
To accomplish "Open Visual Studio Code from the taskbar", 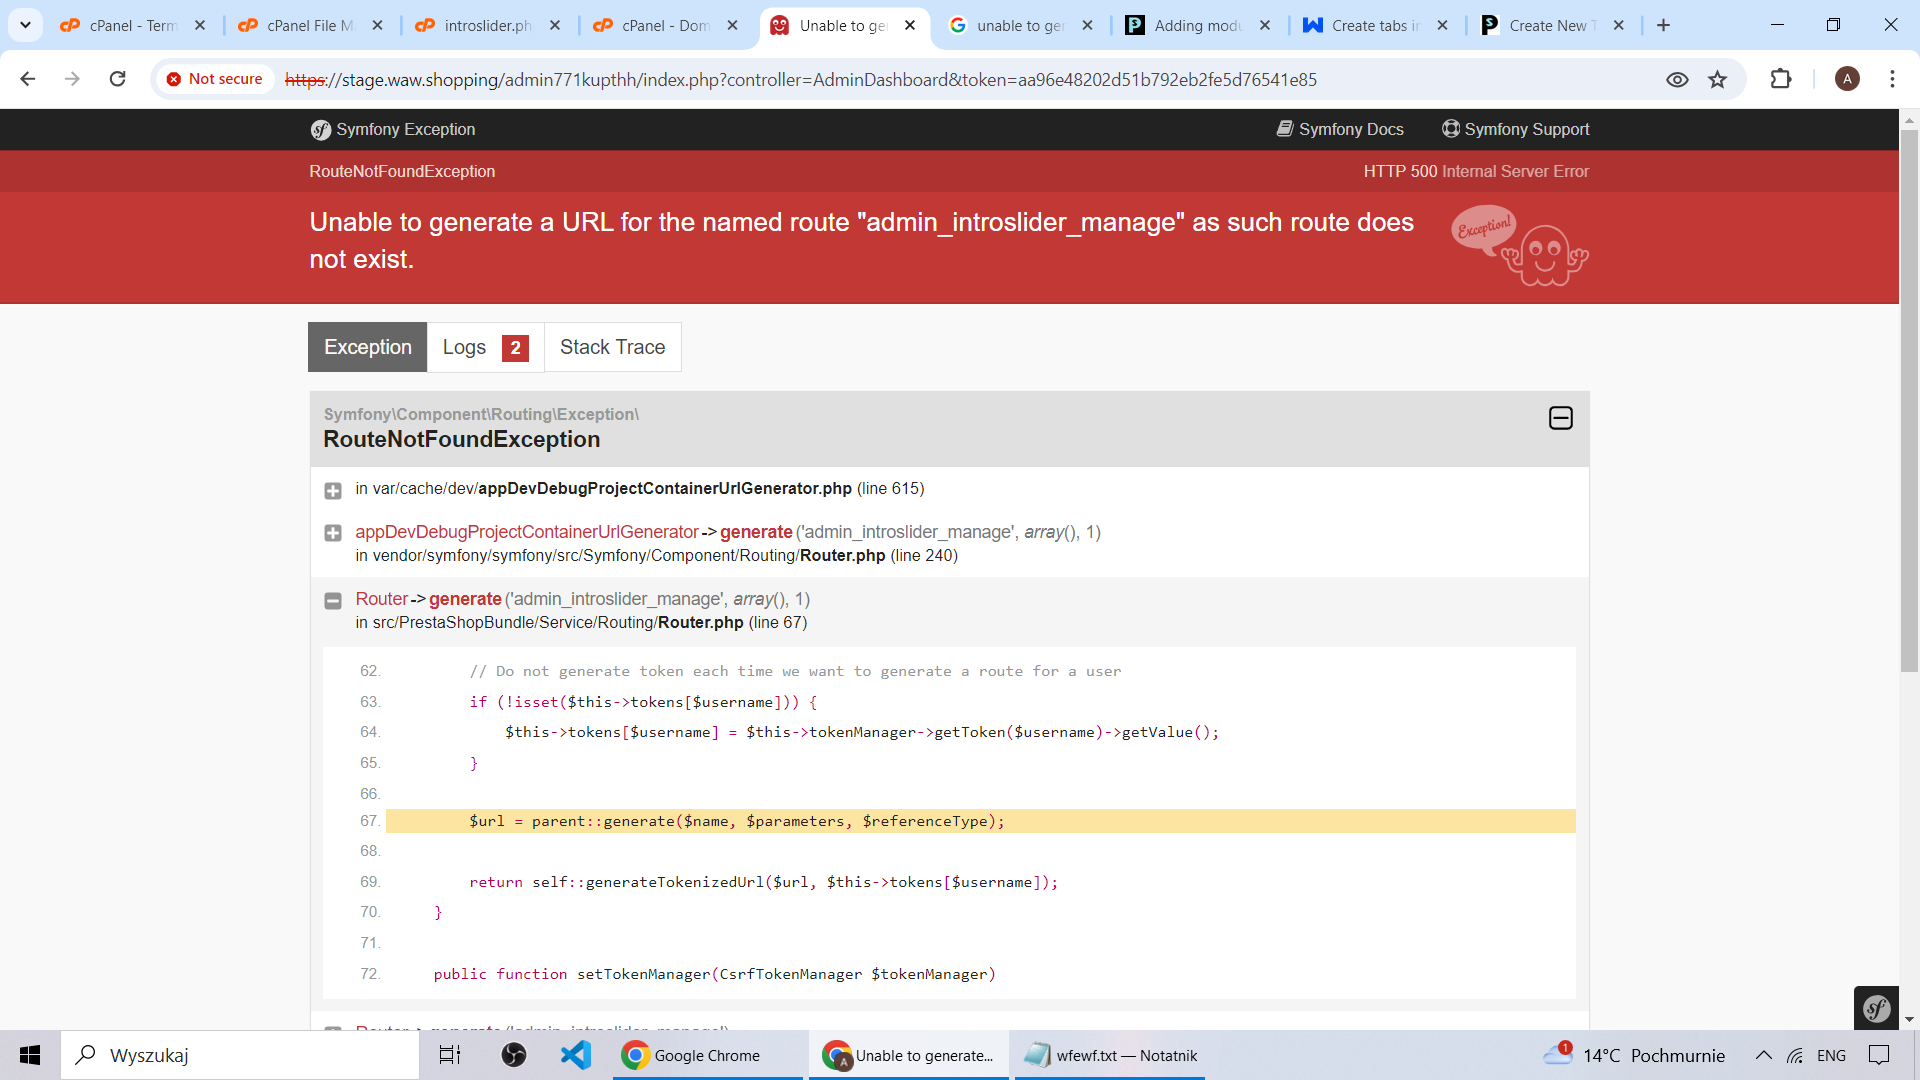I will 576,1055.
